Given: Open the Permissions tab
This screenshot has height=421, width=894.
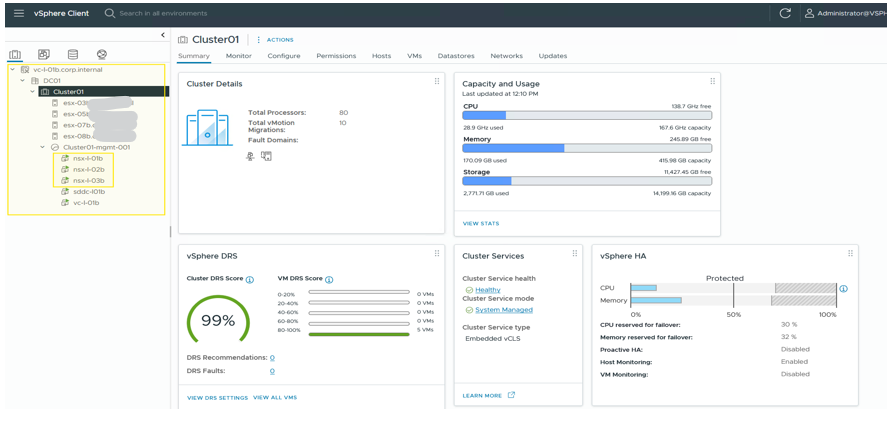Looking at the screenshot, I should pyautogui.click(x=336, y=56).
